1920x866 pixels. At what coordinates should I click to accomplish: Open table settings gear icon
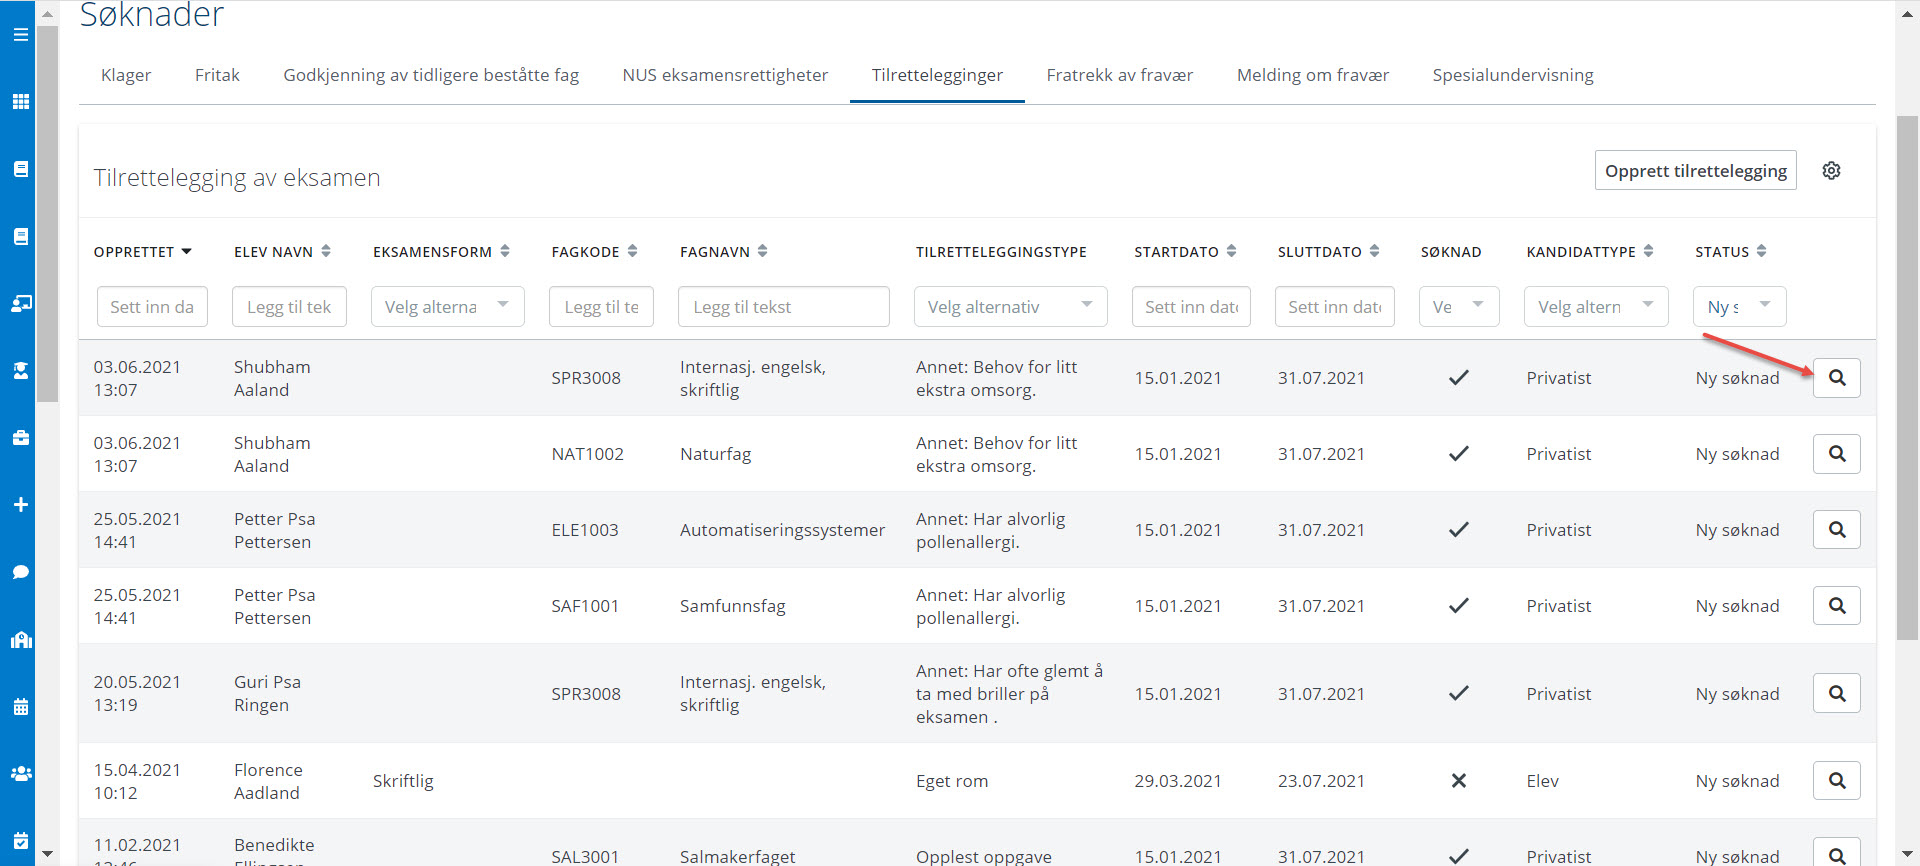[1831, 171]
